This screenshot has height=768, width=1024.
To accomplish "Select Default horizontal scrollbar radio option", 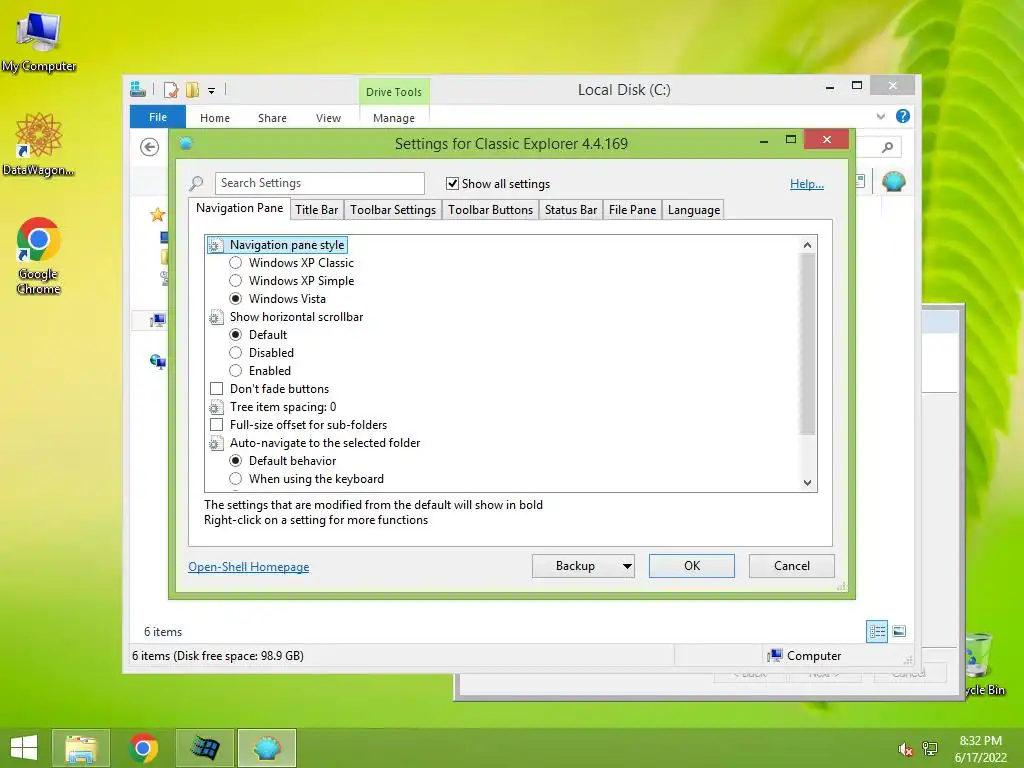I will (x=236, y=334).
